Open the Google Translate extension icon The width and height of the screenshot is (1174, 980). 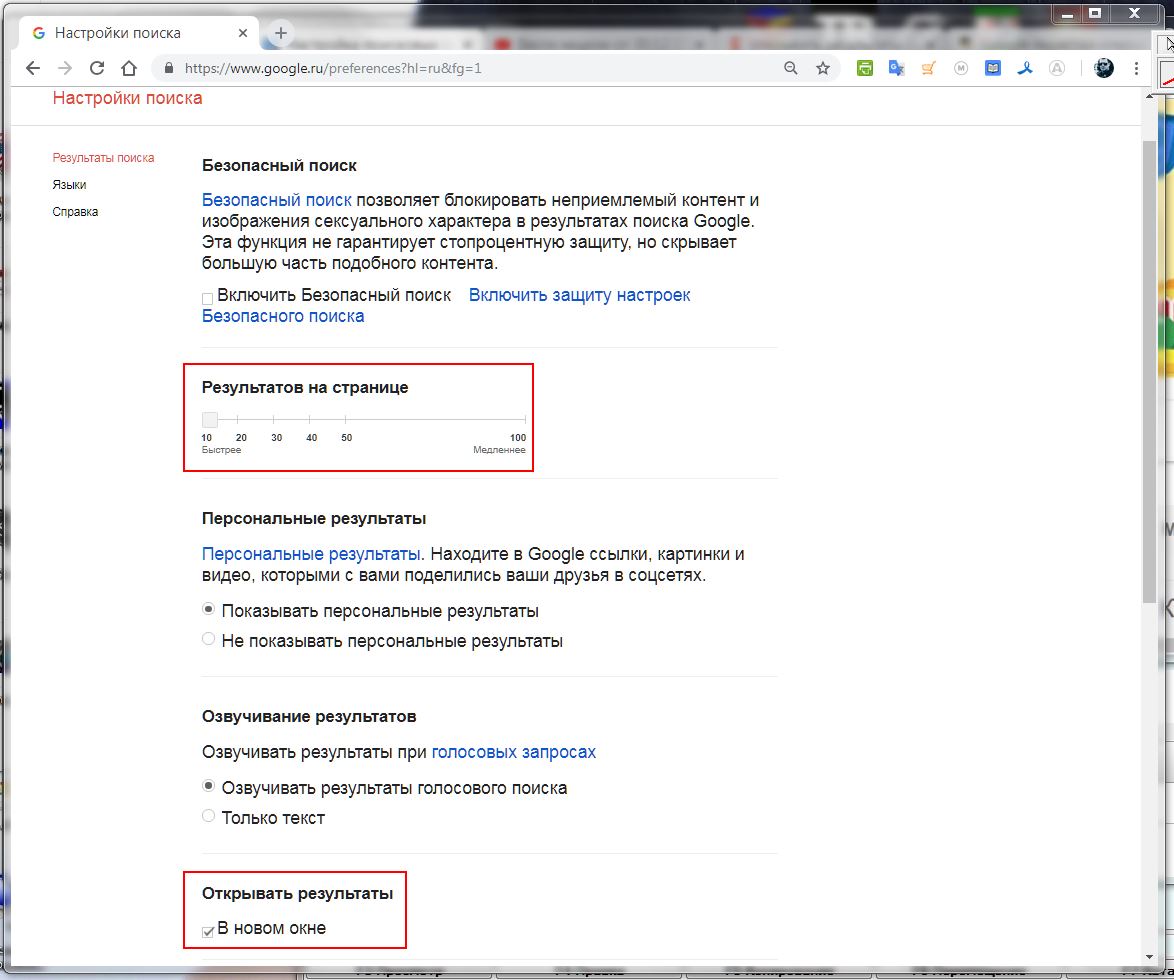[x=896, y=68]
